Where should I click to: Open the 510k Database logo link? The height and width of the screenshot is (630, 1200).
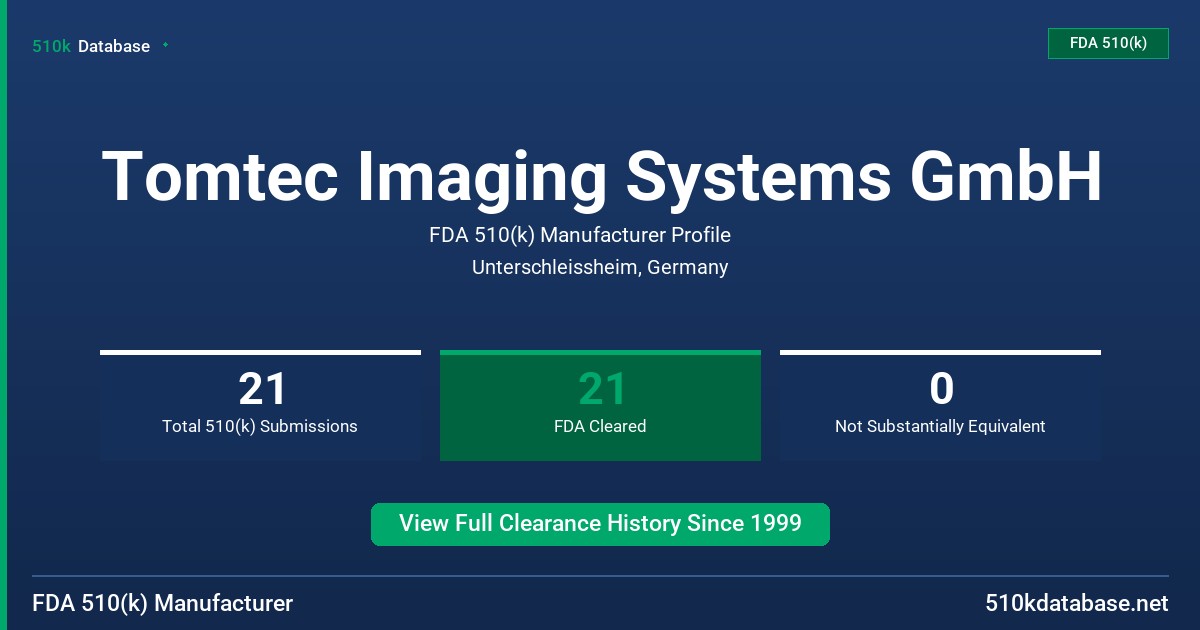91,46
